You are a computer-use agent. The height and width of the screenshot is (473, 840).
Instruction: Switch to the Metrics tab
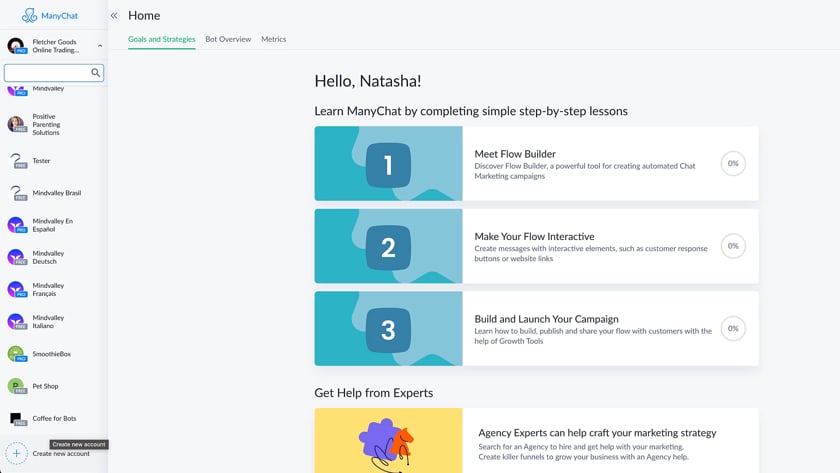pos(274,39)
